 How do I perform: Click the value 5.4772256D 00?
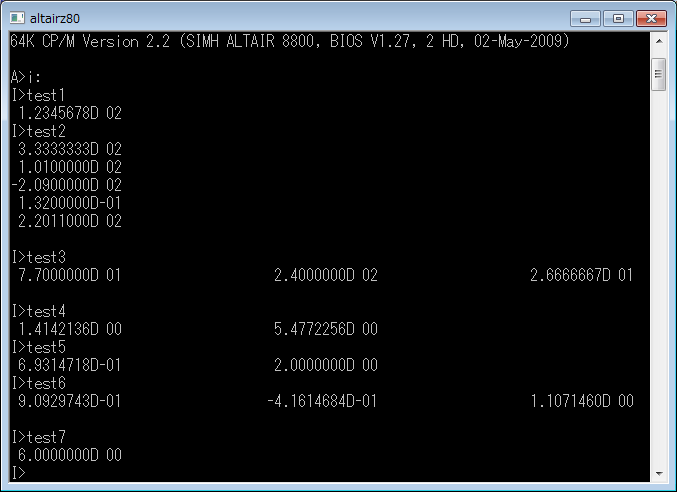326,329
